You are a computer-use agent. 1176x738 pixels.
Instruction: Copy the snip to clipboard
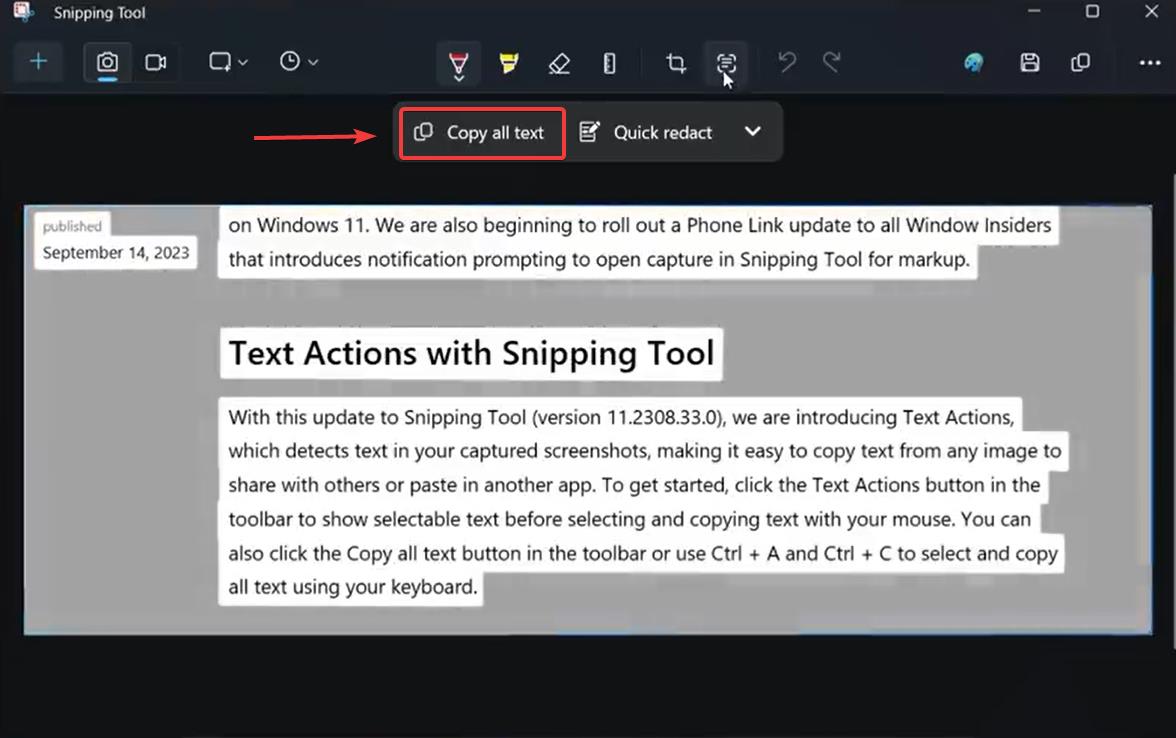(x=1081, y=63)
